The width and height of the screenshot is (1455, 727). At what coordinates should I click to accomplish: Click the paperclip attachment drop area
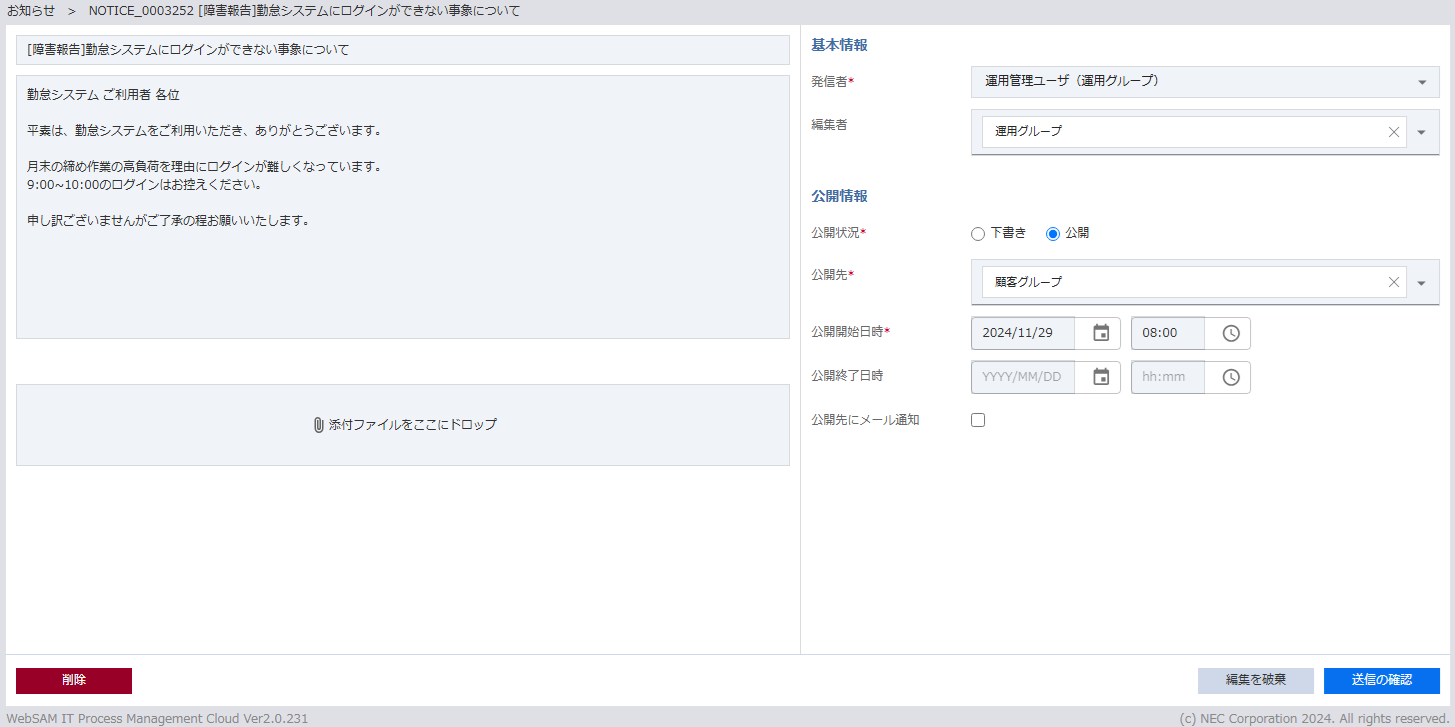(x=403, y=425)
